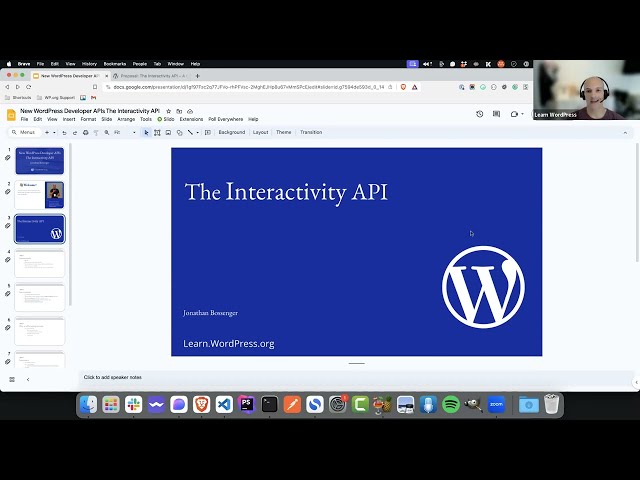The width and height of the screenshot is (640, 480).
Task: Click the Layout button
Action: point(260,132)
